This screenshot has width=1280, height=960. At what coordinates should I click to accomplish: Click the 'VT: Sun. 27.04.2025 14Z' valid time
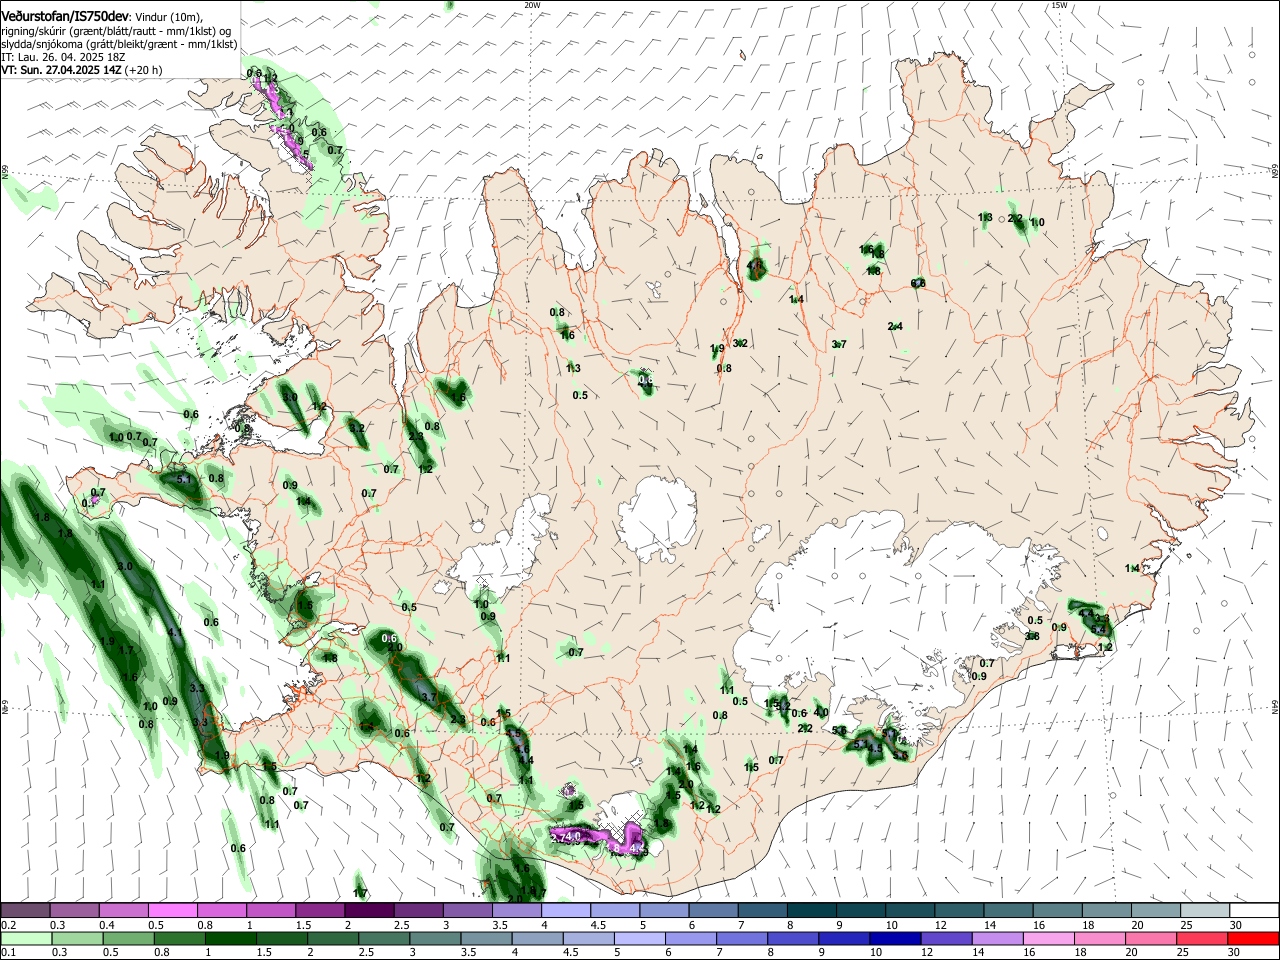(61, 70)
